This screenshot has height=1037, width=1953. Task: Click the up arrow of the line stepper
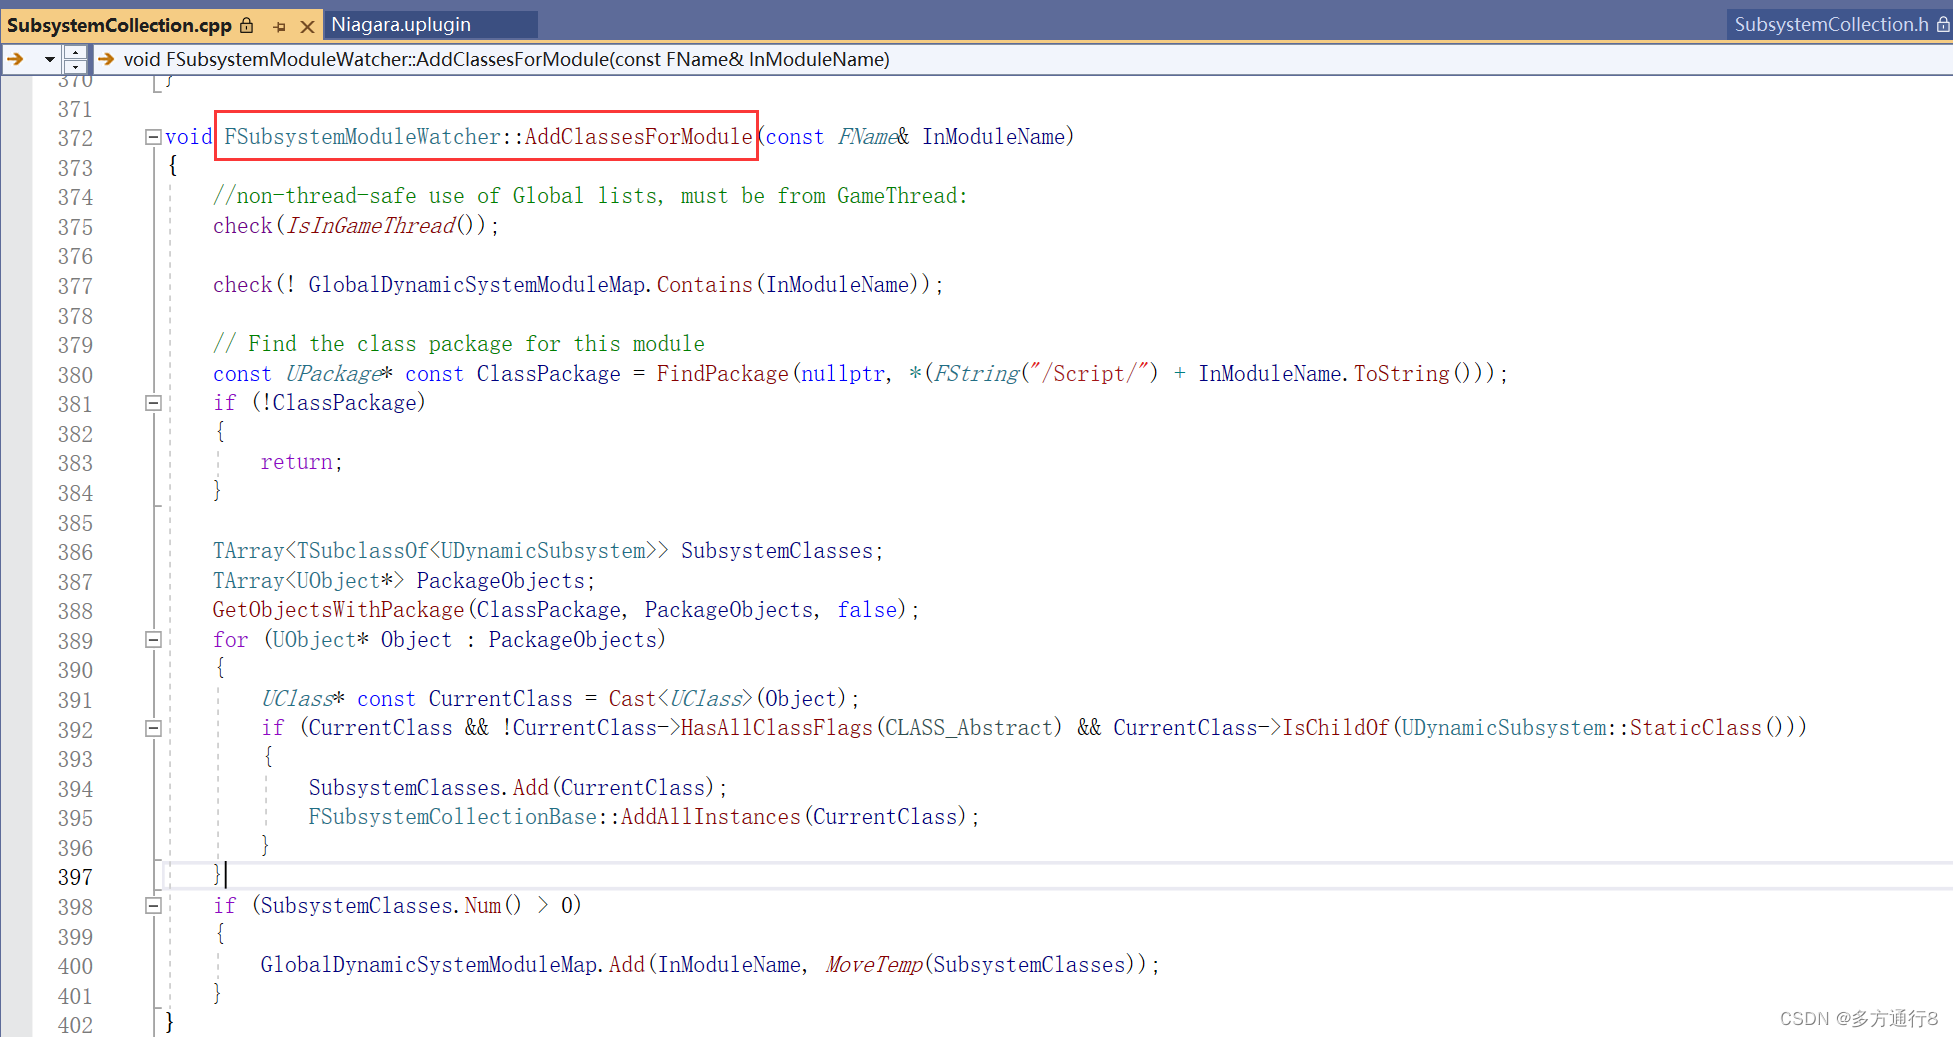tap(76, 52)
